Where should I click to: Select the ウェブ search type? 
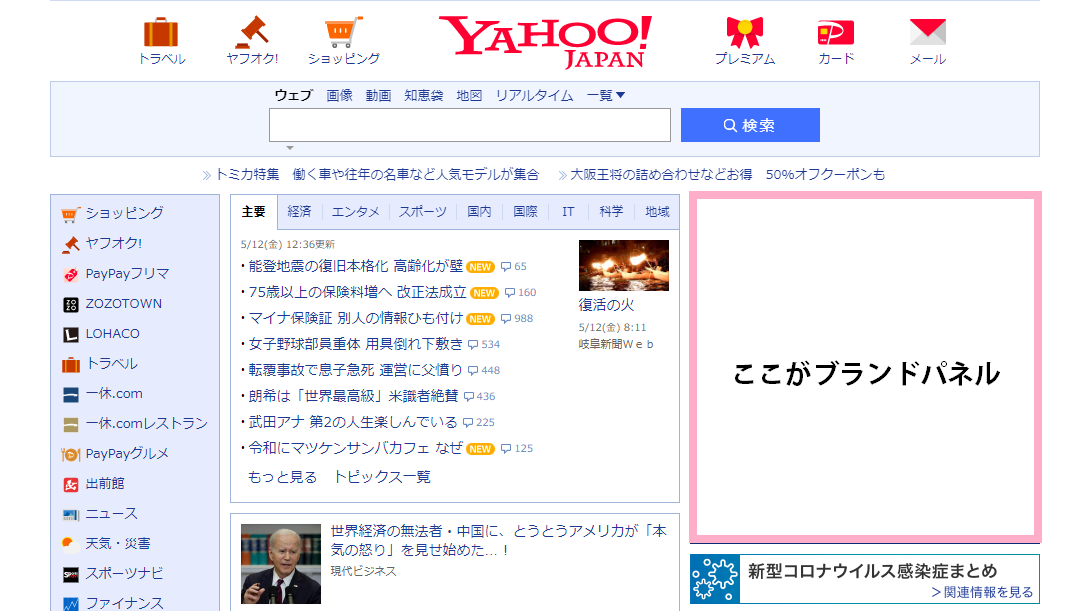(x=294, y=96)
